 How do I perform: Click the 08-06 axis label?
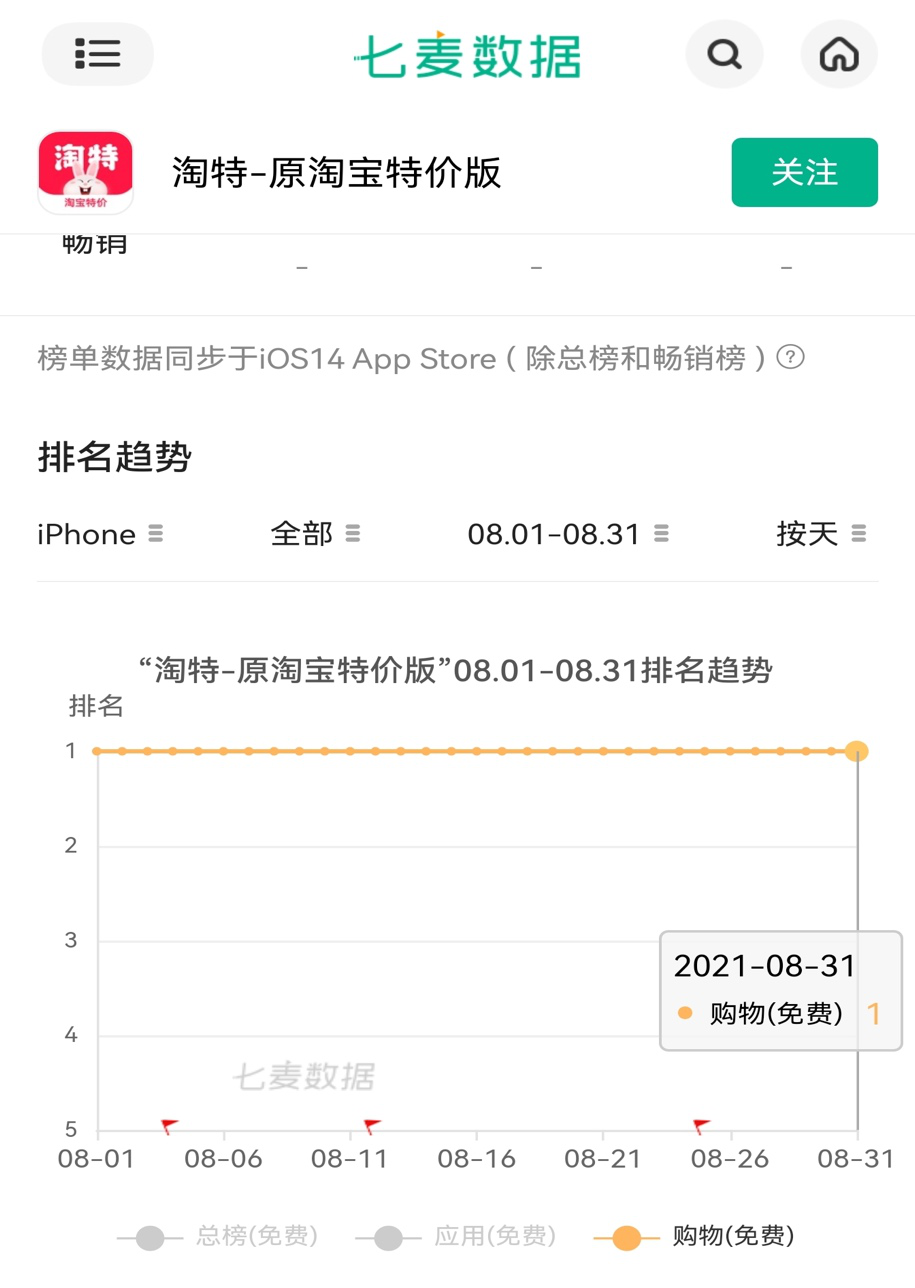224,1159
